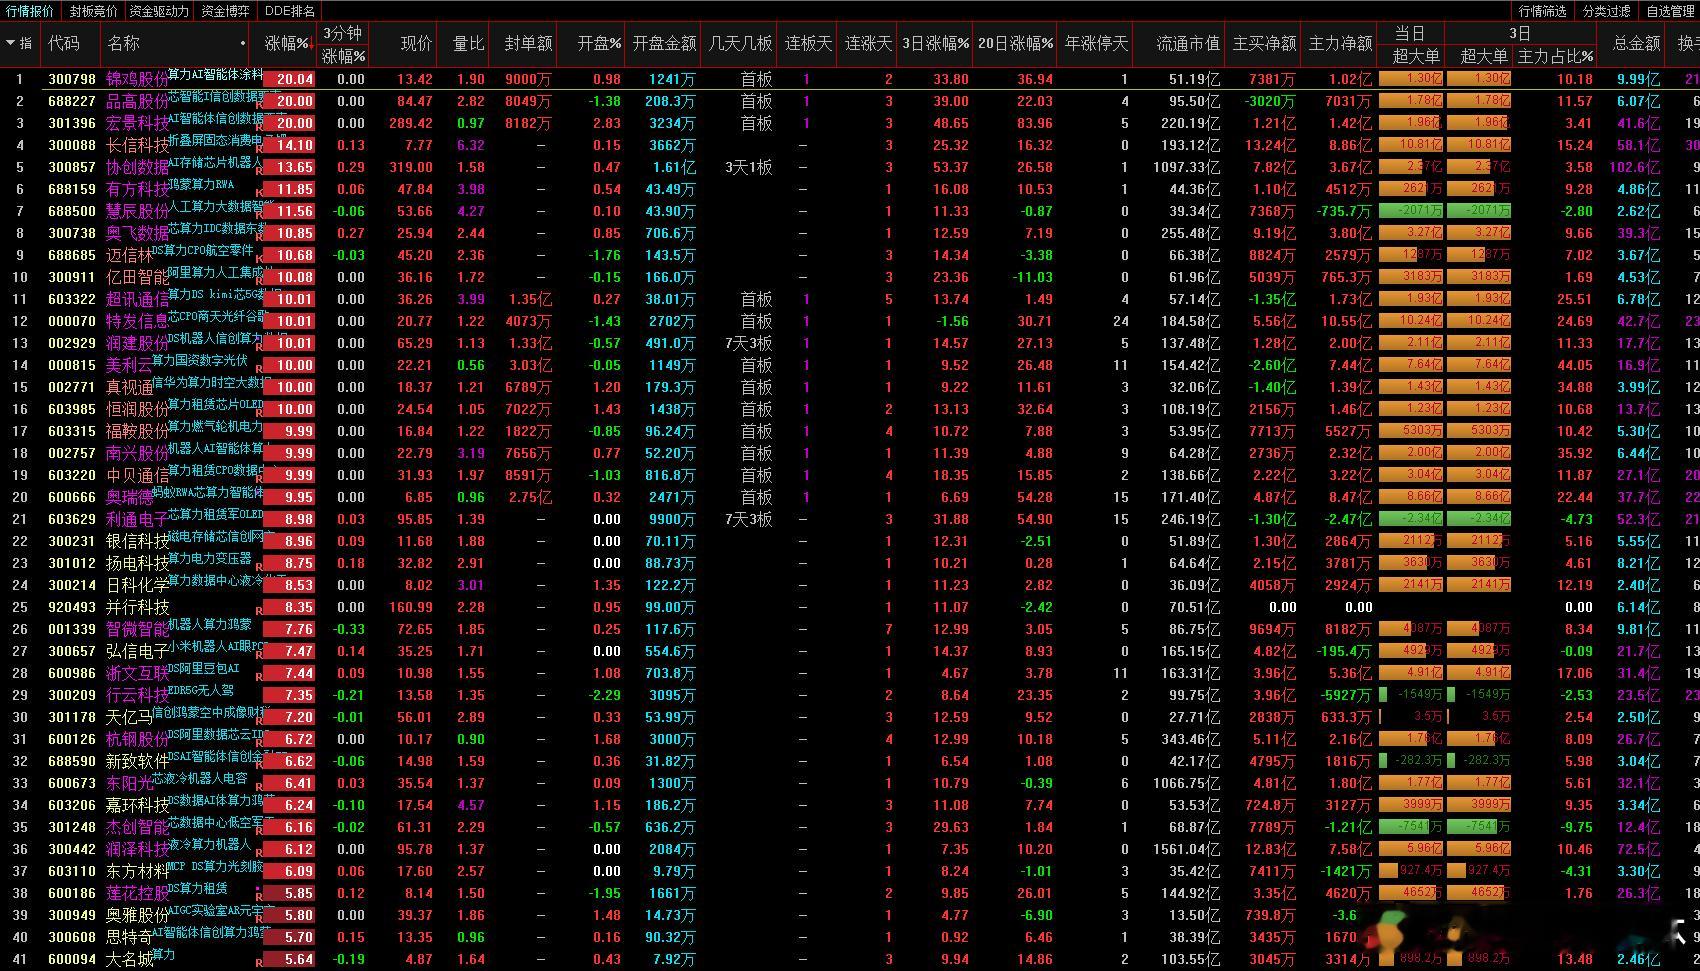This screenshot has height=971, width=1700.
Task: Click 3天1板 cell for 协创数据
Action: tap(748, 167)
